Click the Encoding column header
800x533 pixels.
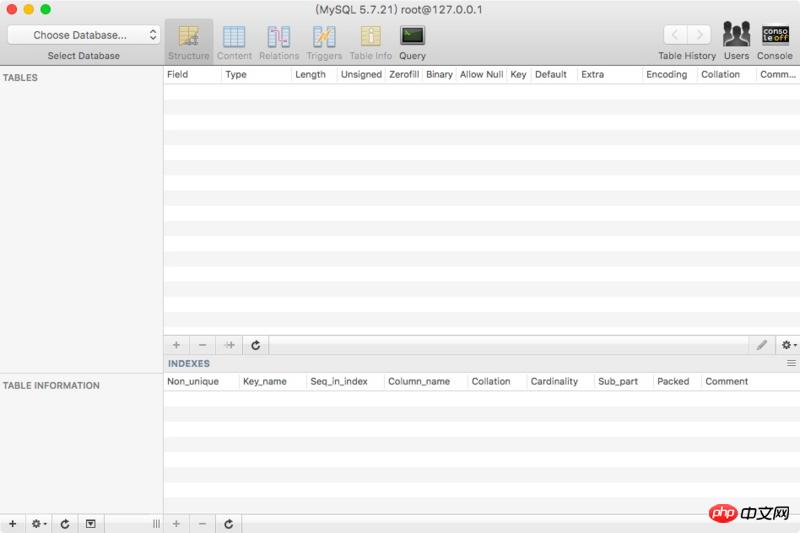669,74
